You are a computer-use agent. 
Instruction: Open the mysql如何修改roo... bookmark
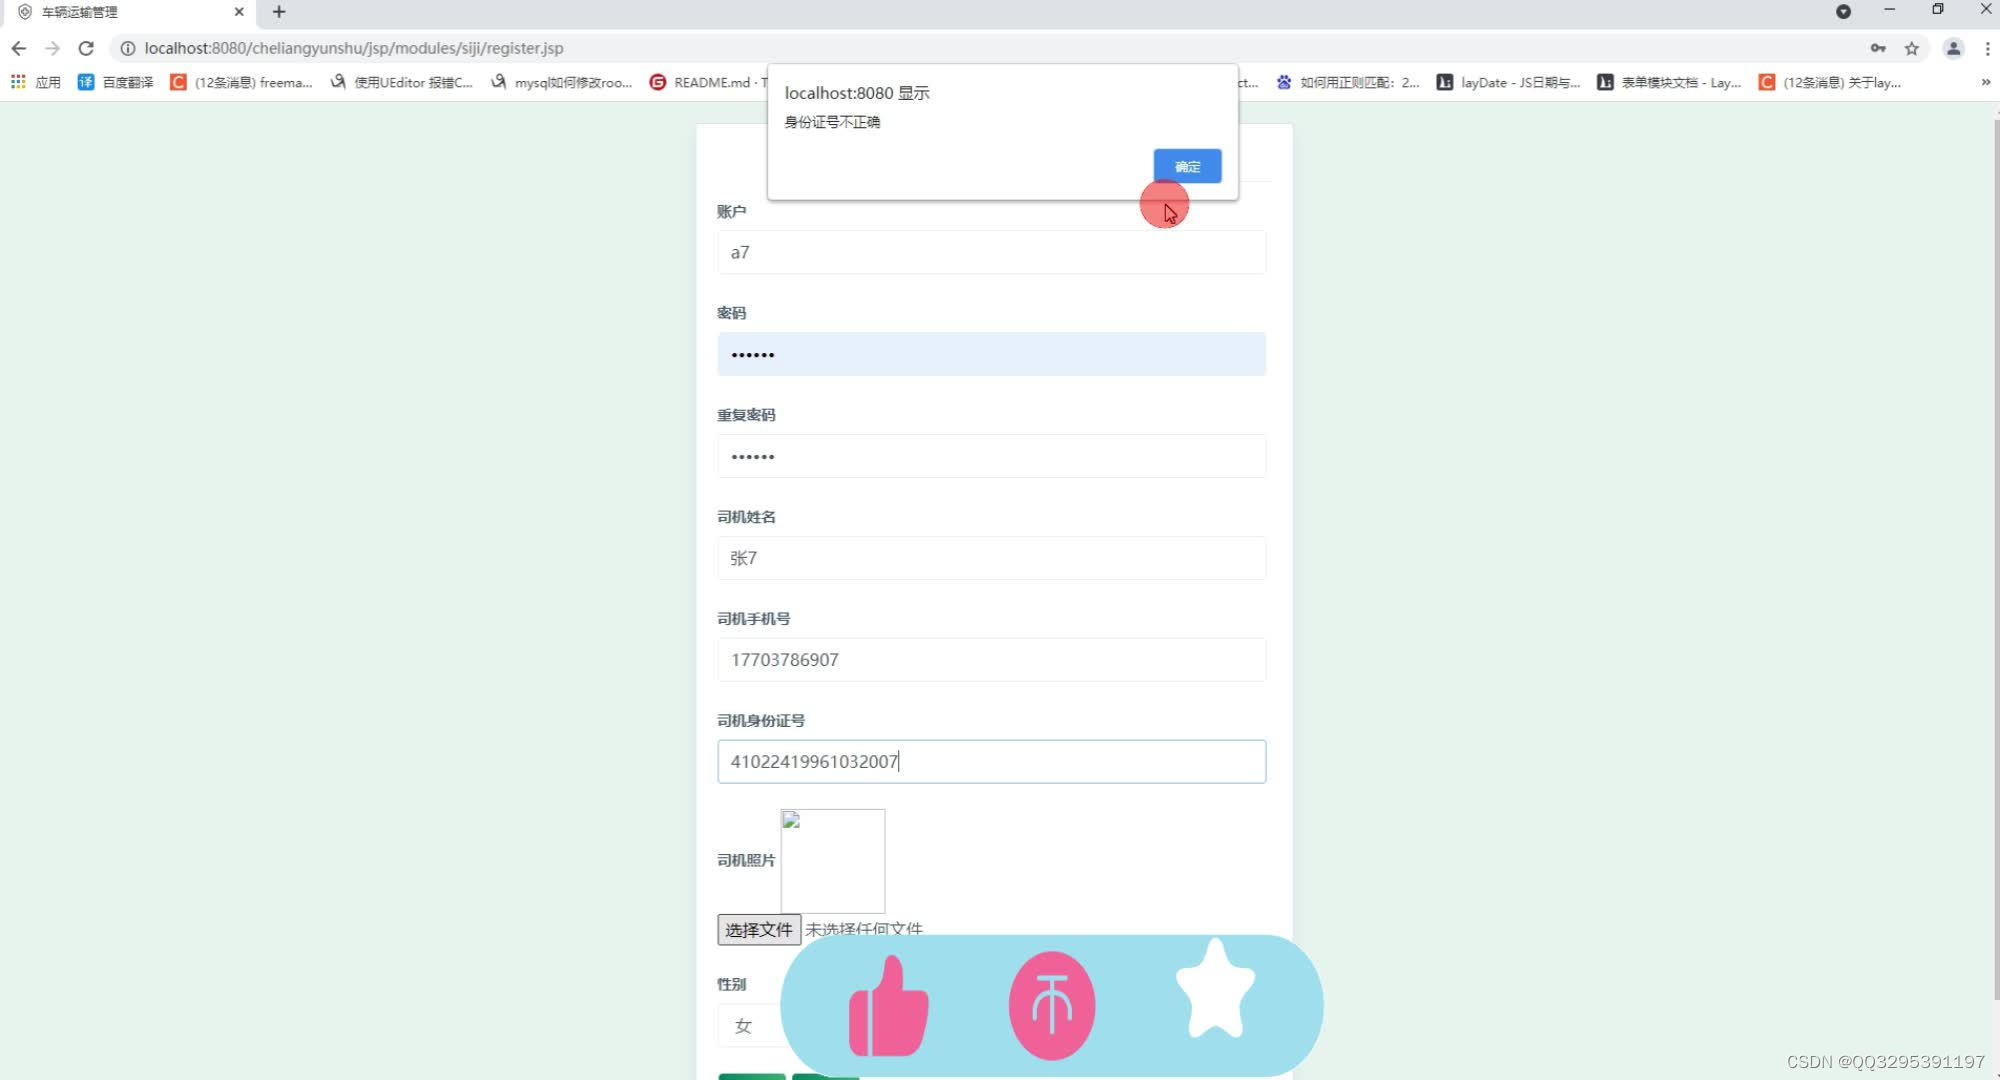(x=561, y=82)
